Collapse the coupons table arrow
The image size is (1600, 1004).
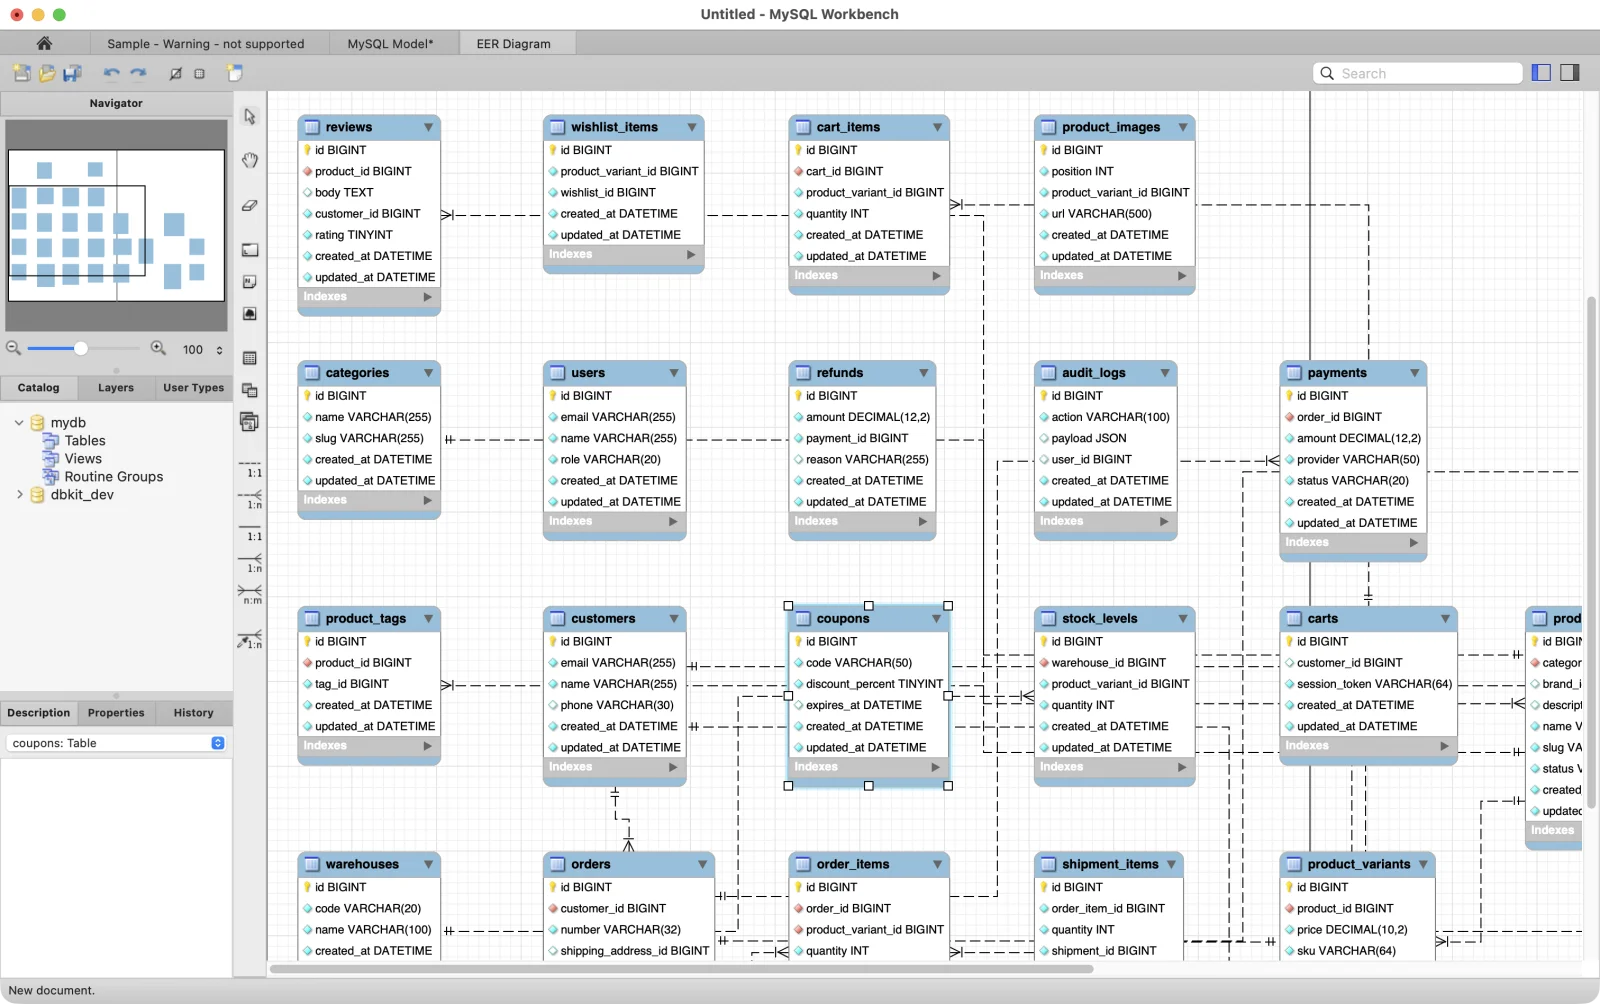click(x=937, y=619)
